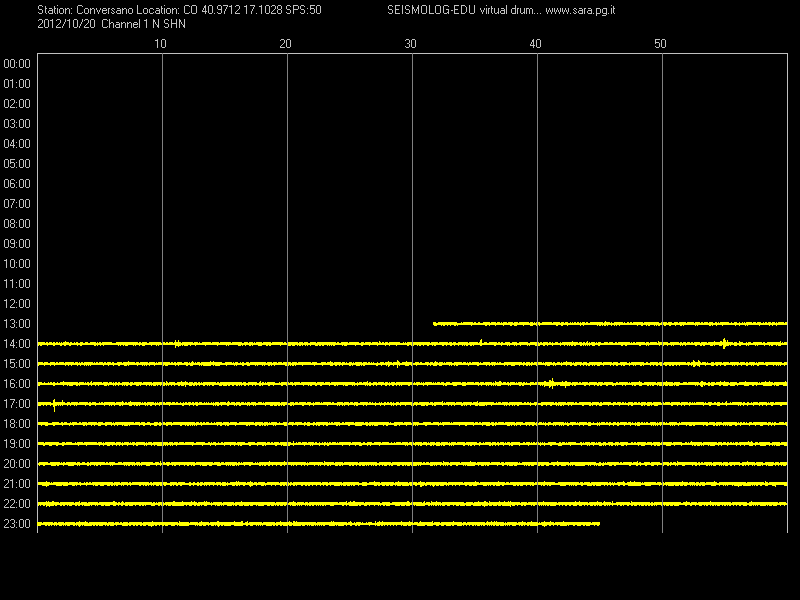Click the 11:00 hour label

click(x=17, y=284)
